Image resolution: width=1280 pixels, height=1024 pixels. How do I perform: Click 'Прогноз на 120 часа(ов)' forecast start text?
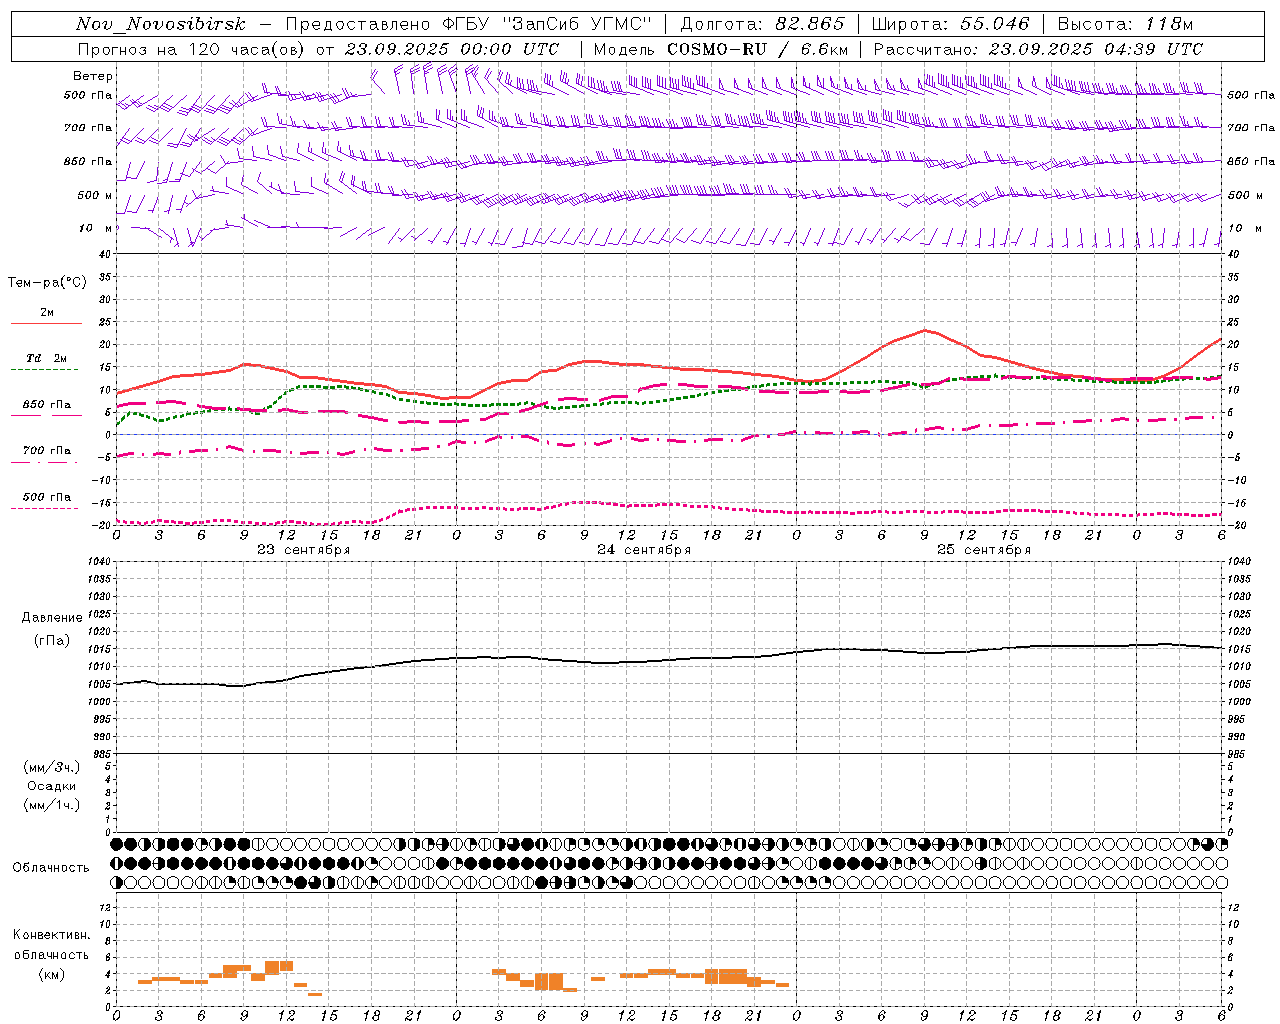point(192,49)
